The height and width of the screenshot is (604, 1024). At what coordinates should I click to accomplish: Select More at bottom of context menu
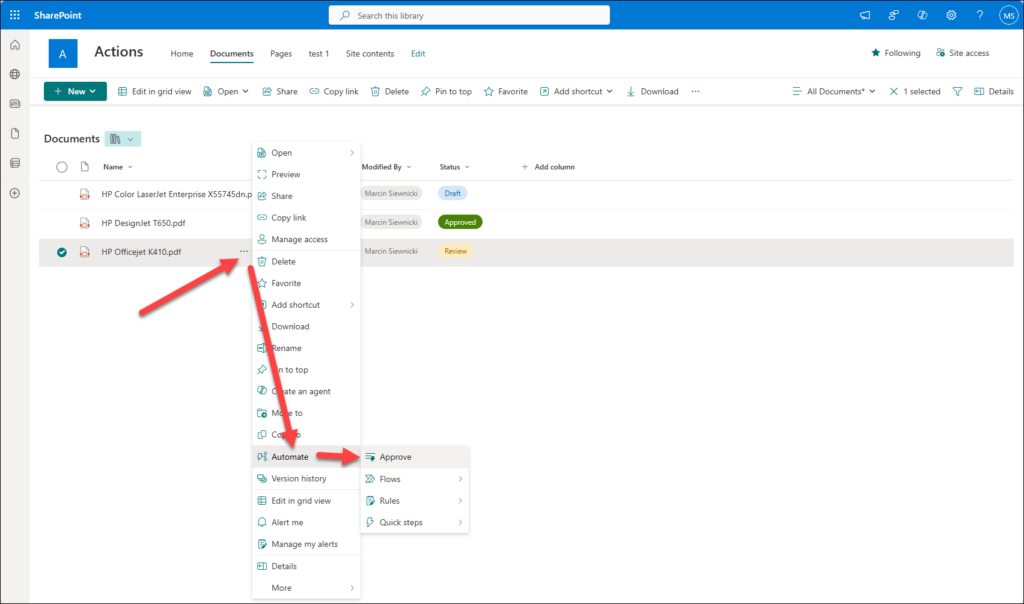(x=306, y=588)
